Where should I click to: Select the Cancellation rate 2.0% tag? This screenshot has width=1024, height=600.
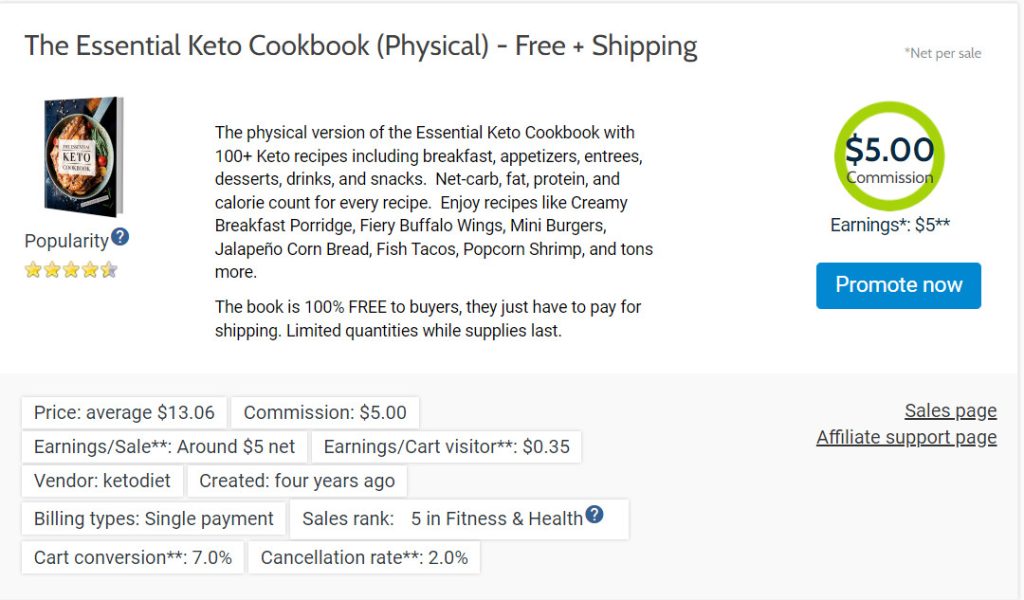click(364, 557)
